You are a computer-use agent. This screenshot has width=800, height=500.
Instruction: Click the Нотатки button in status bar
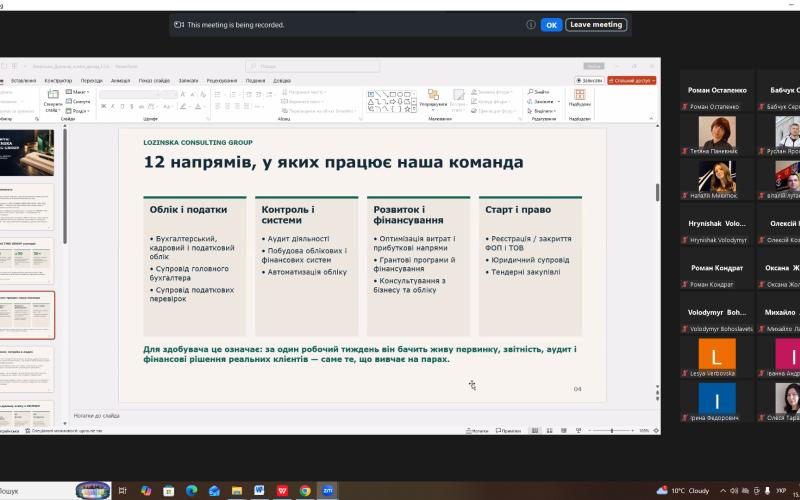[477, 431]
